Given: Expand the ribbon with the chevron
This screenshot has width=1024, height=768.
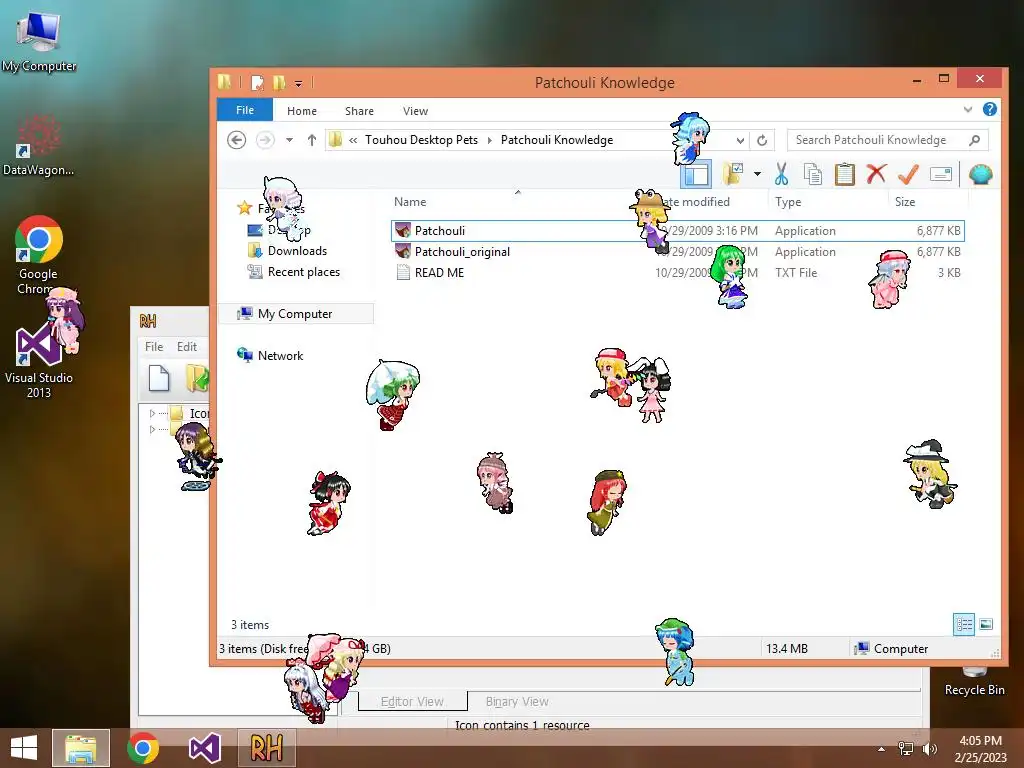Looking at the screenshot, I should [x=968, y=110].
